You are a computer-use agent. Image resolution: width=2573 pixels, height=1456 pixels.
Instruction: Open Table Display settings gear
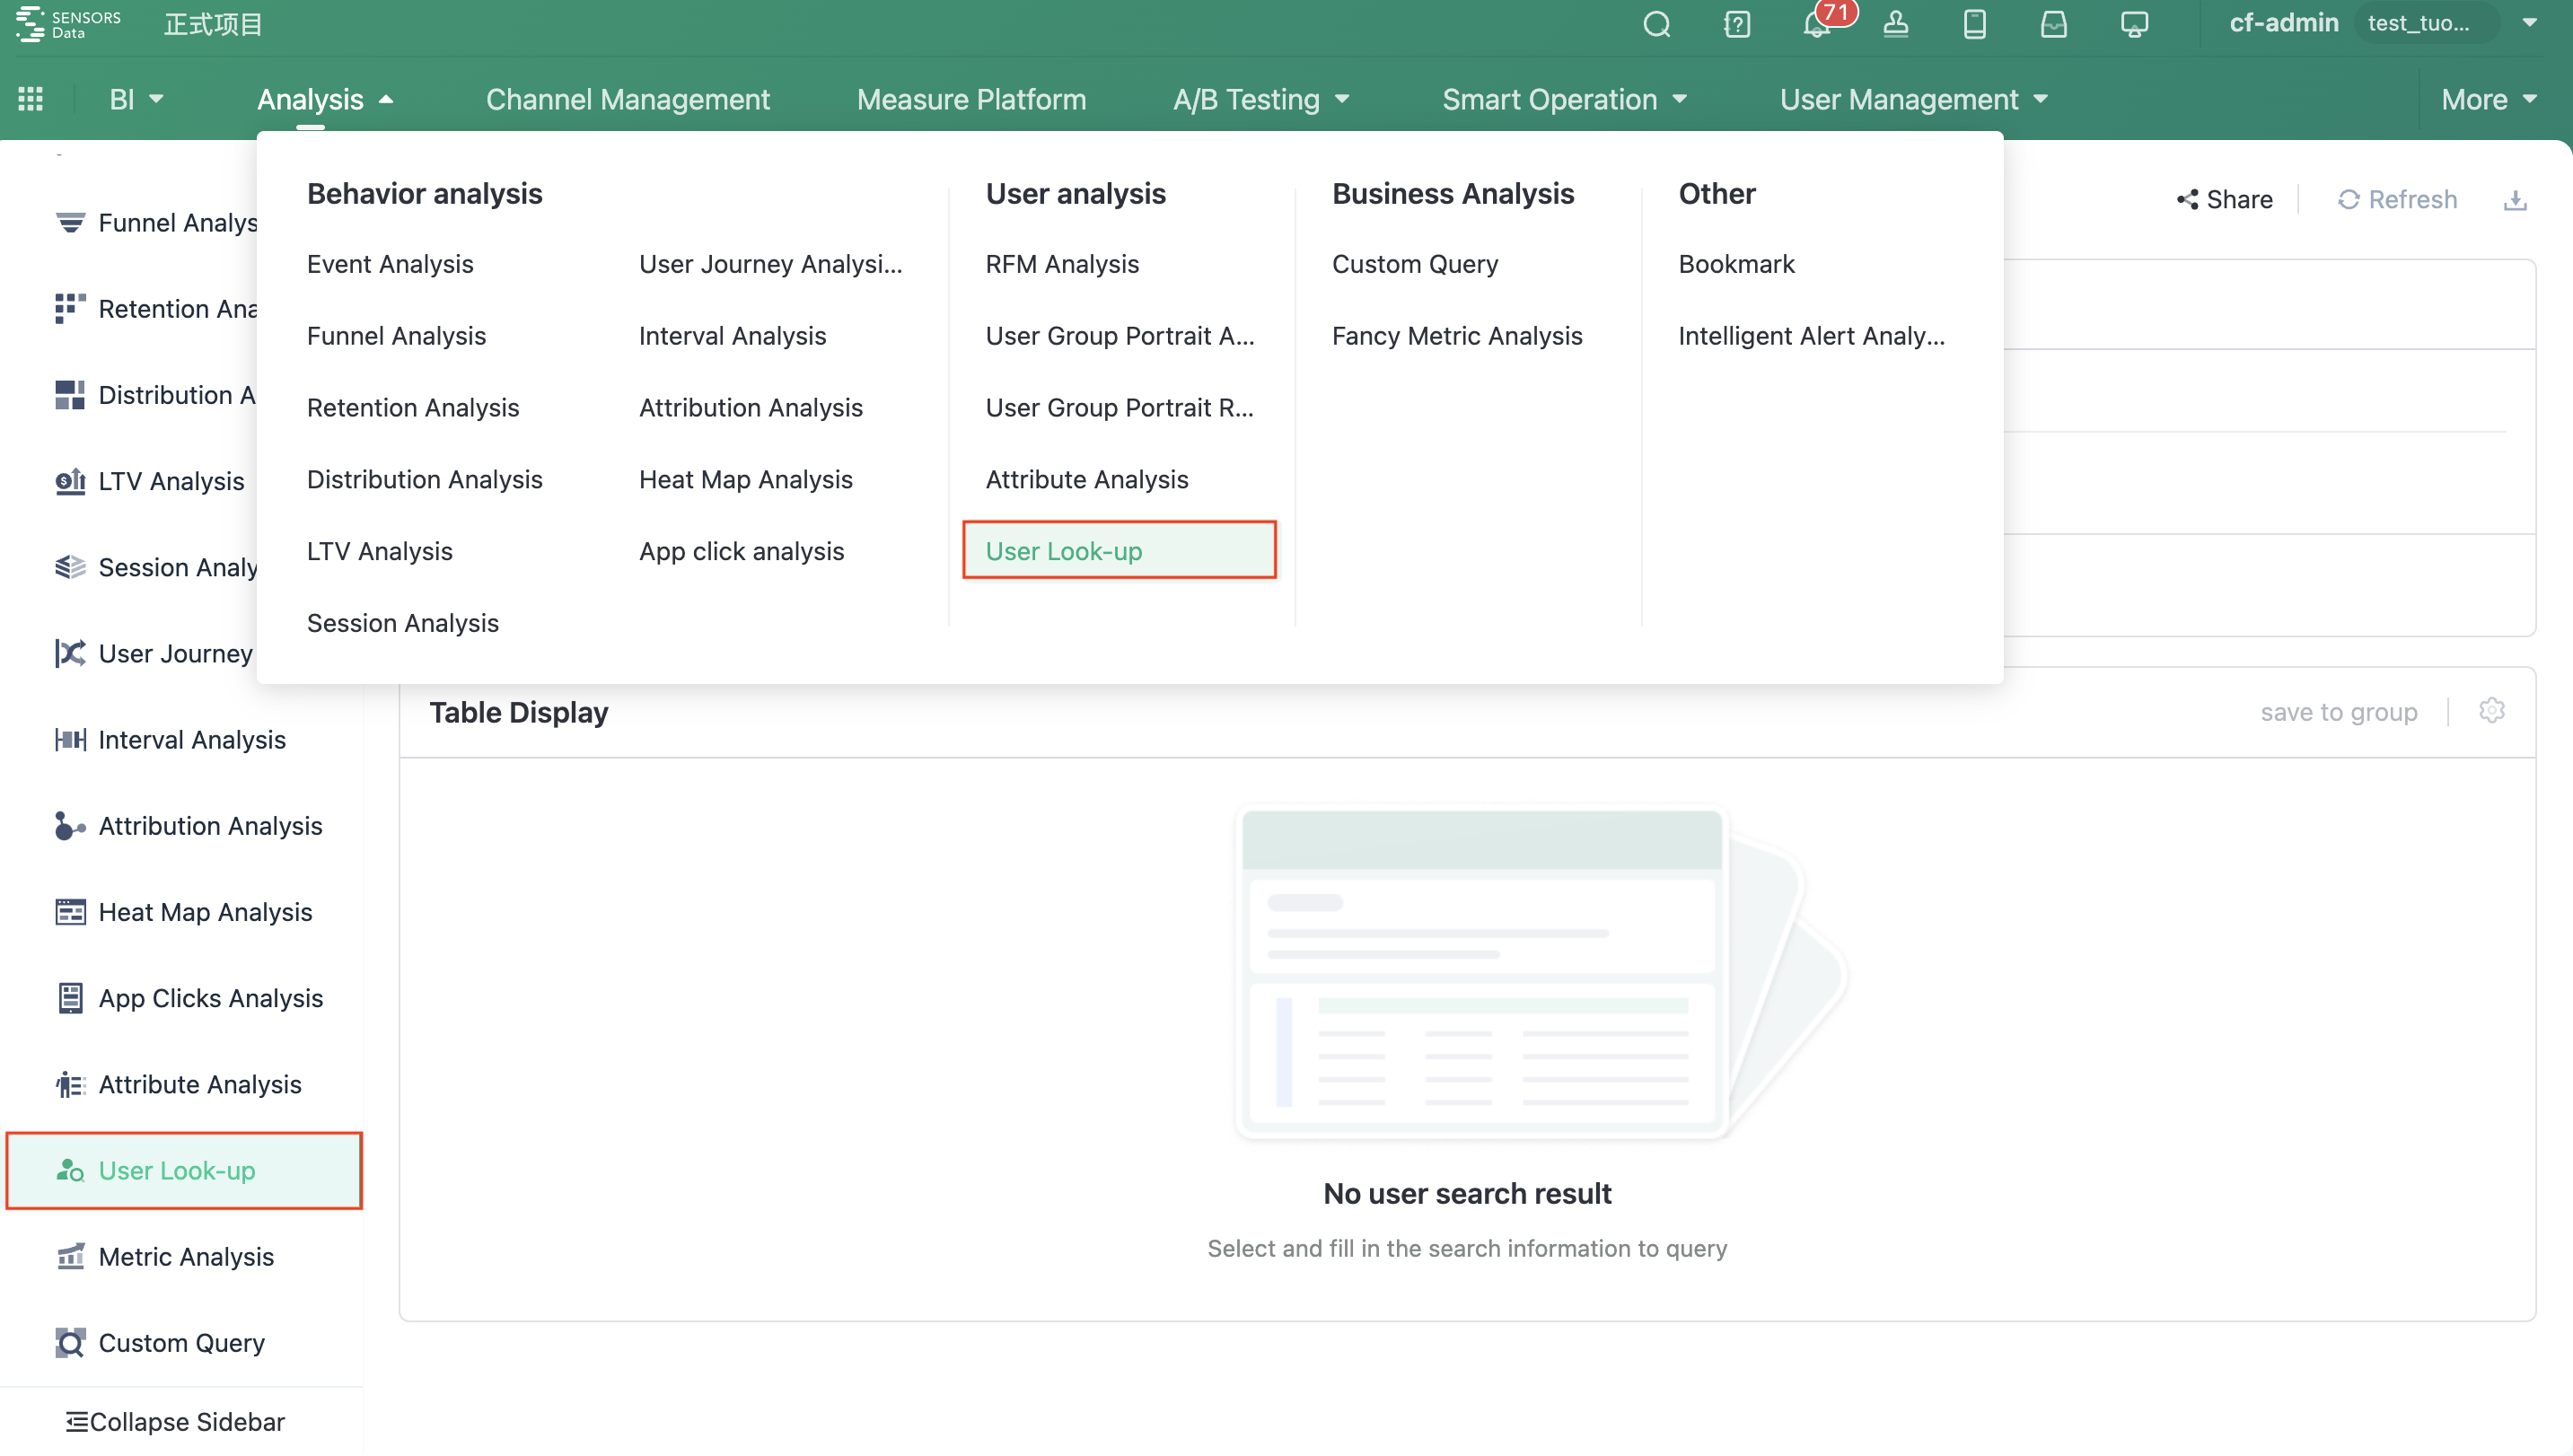(2492, 710)
